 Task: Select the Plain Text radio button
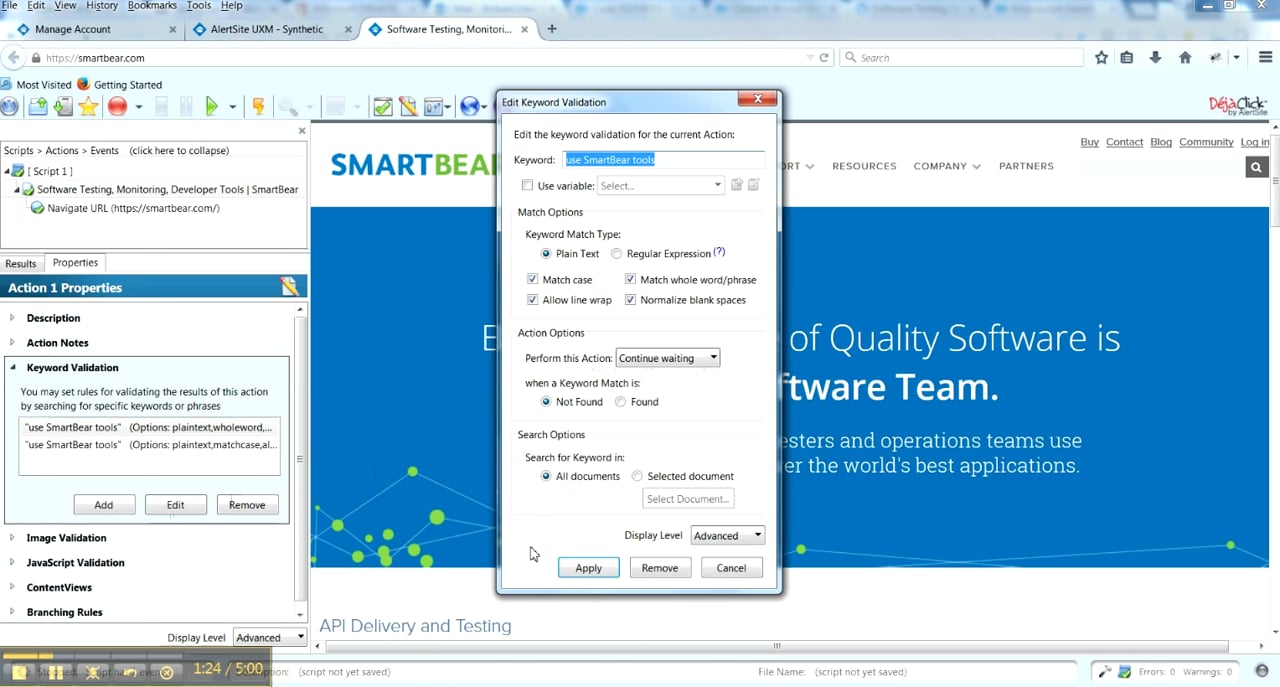pyautogui.click(x=546, y=254)
